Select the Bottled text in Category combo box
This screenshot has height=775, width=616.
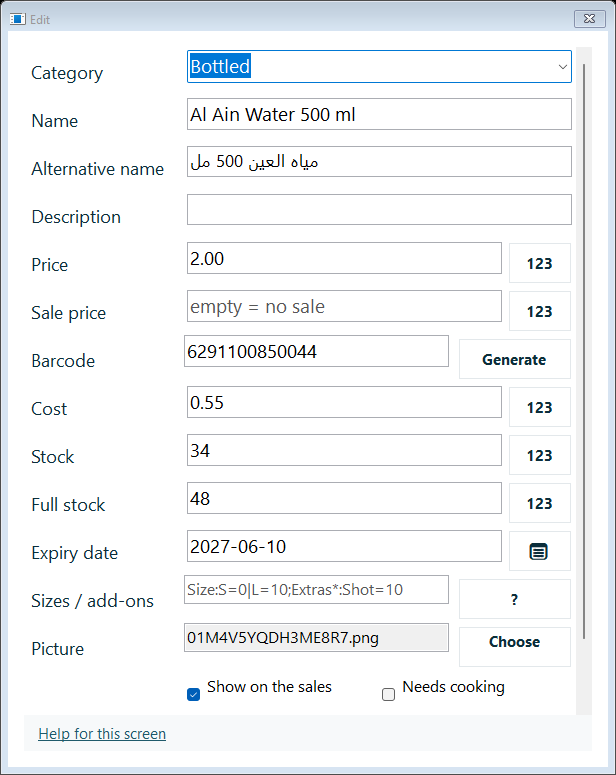point(220,66)
